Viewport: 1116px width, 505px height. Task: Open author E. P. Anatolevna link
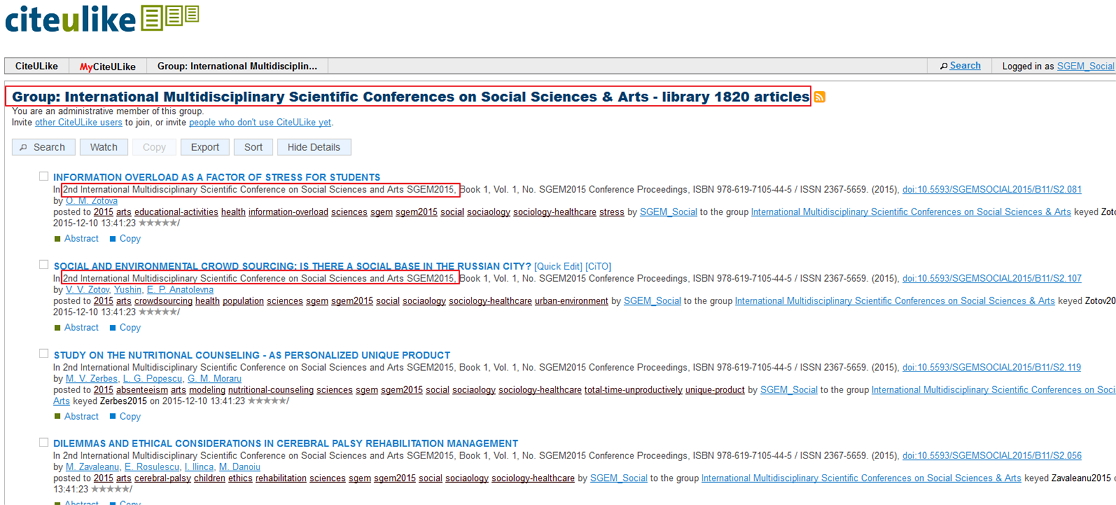tap(179, 290)
